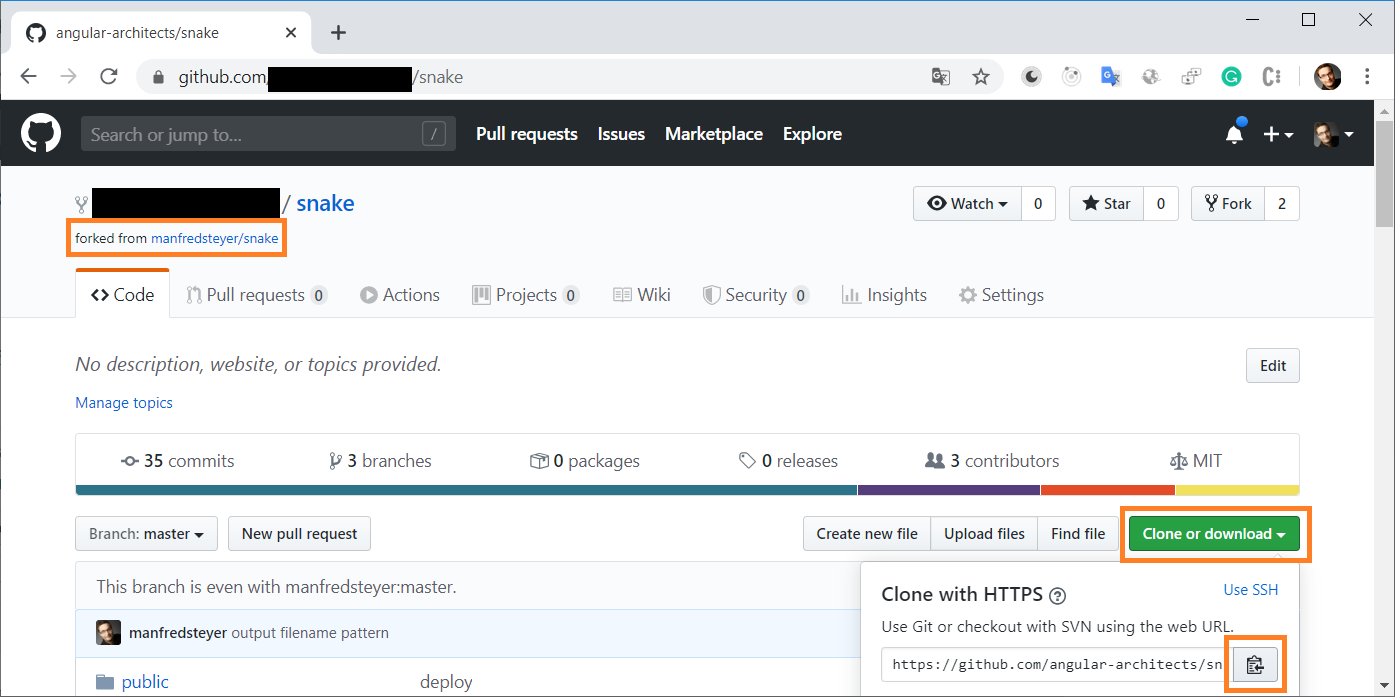
Task: Click the language breakdown color bar
Action: pos(688,490)
